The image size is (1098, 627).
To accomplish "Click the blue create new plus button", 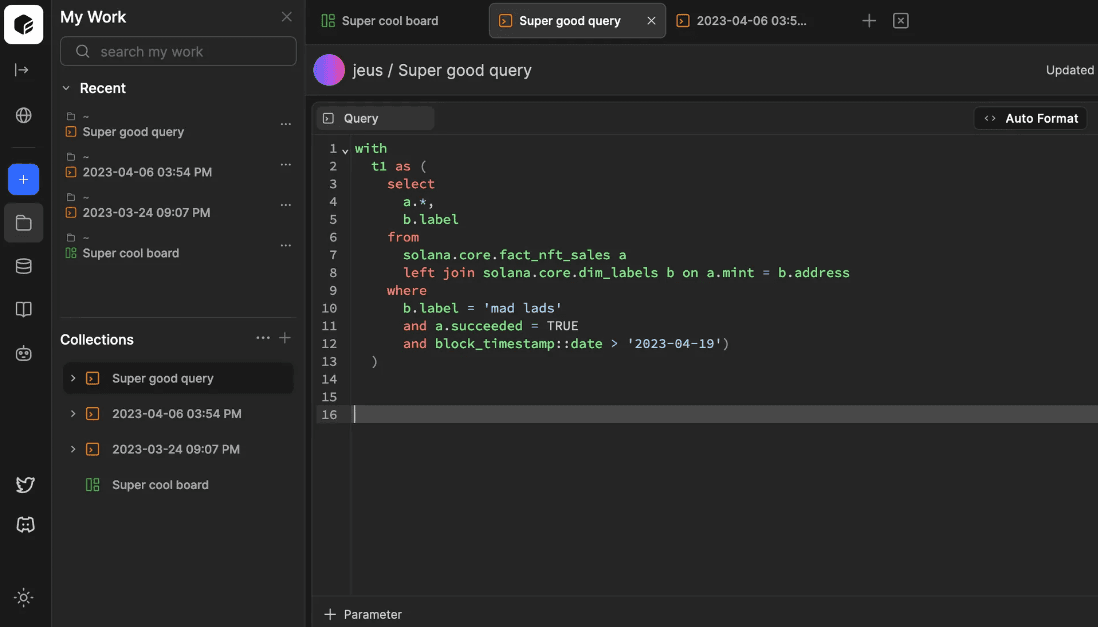I will tap(23, 180).
